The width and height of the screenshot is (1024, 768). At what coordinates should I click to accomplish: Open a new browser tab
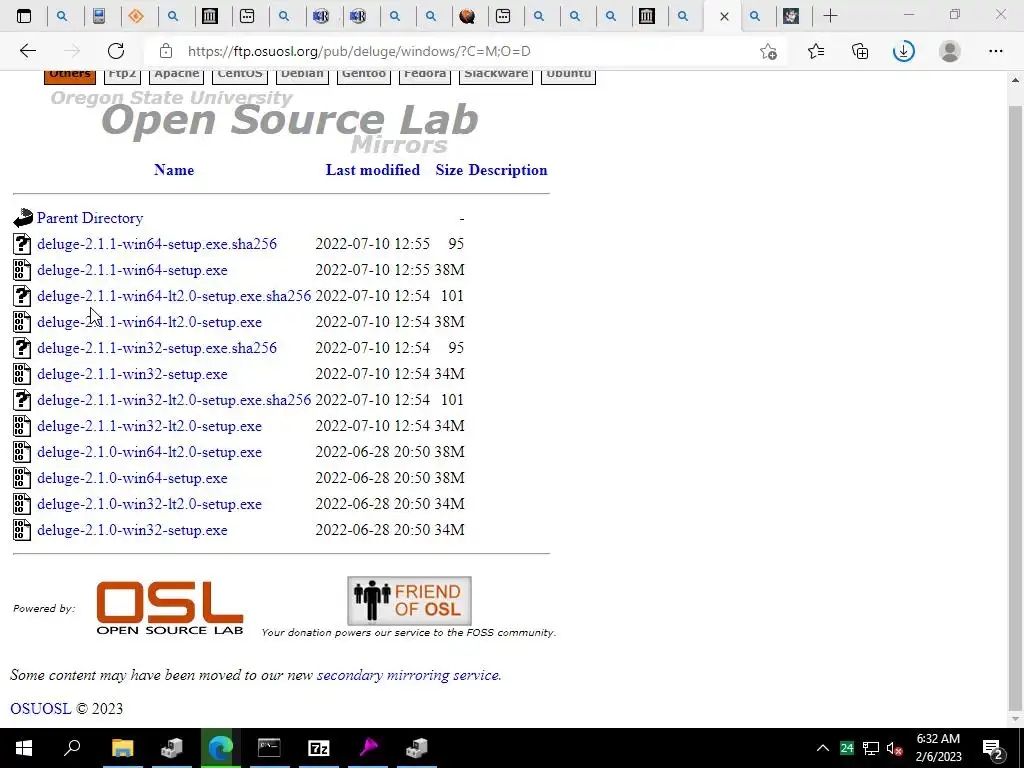[x=830, y=16]
